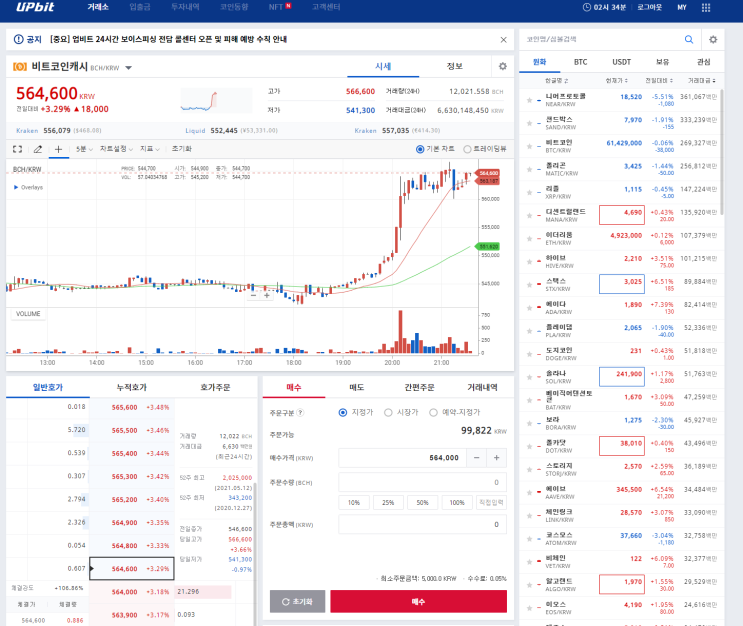Switch to the 매도 sell tab
Image resolution: width=743 pixels, height=626 pixels.
pyautogui.click(x=356, y=388)
